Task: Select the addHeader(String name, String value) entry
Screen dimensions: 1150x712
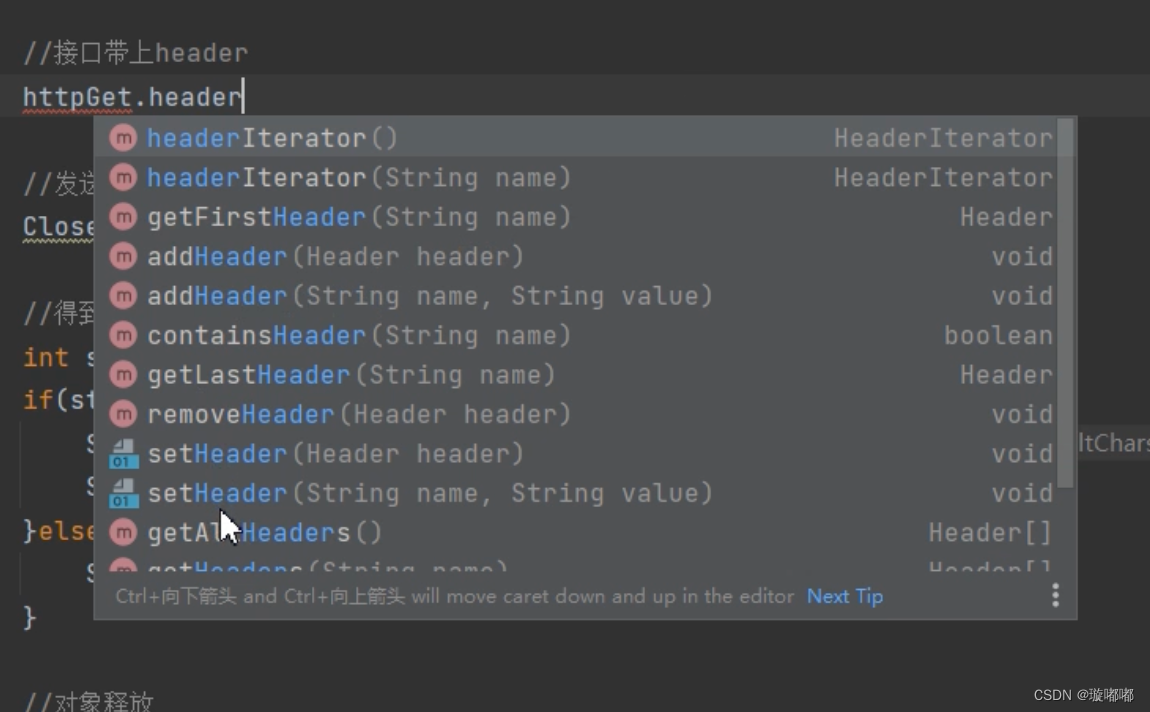Action: pos(400,296)
